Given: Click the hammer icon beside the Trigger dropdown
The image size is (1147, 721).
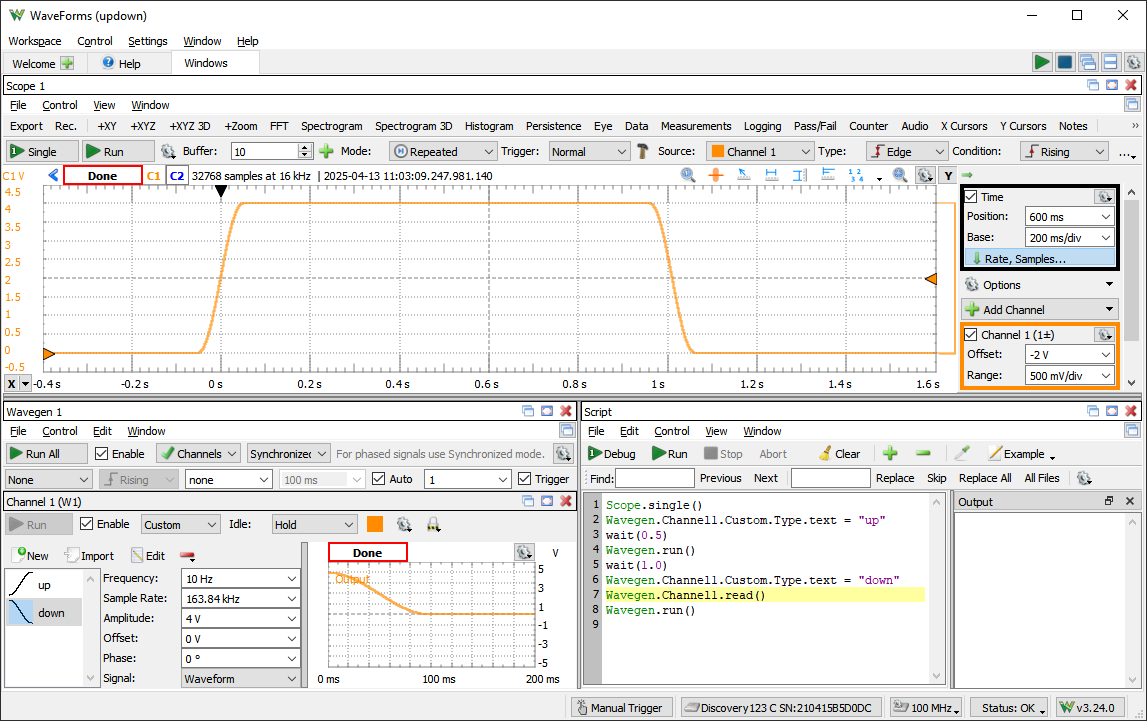Looking at the screenshot, I should point(643,152).
